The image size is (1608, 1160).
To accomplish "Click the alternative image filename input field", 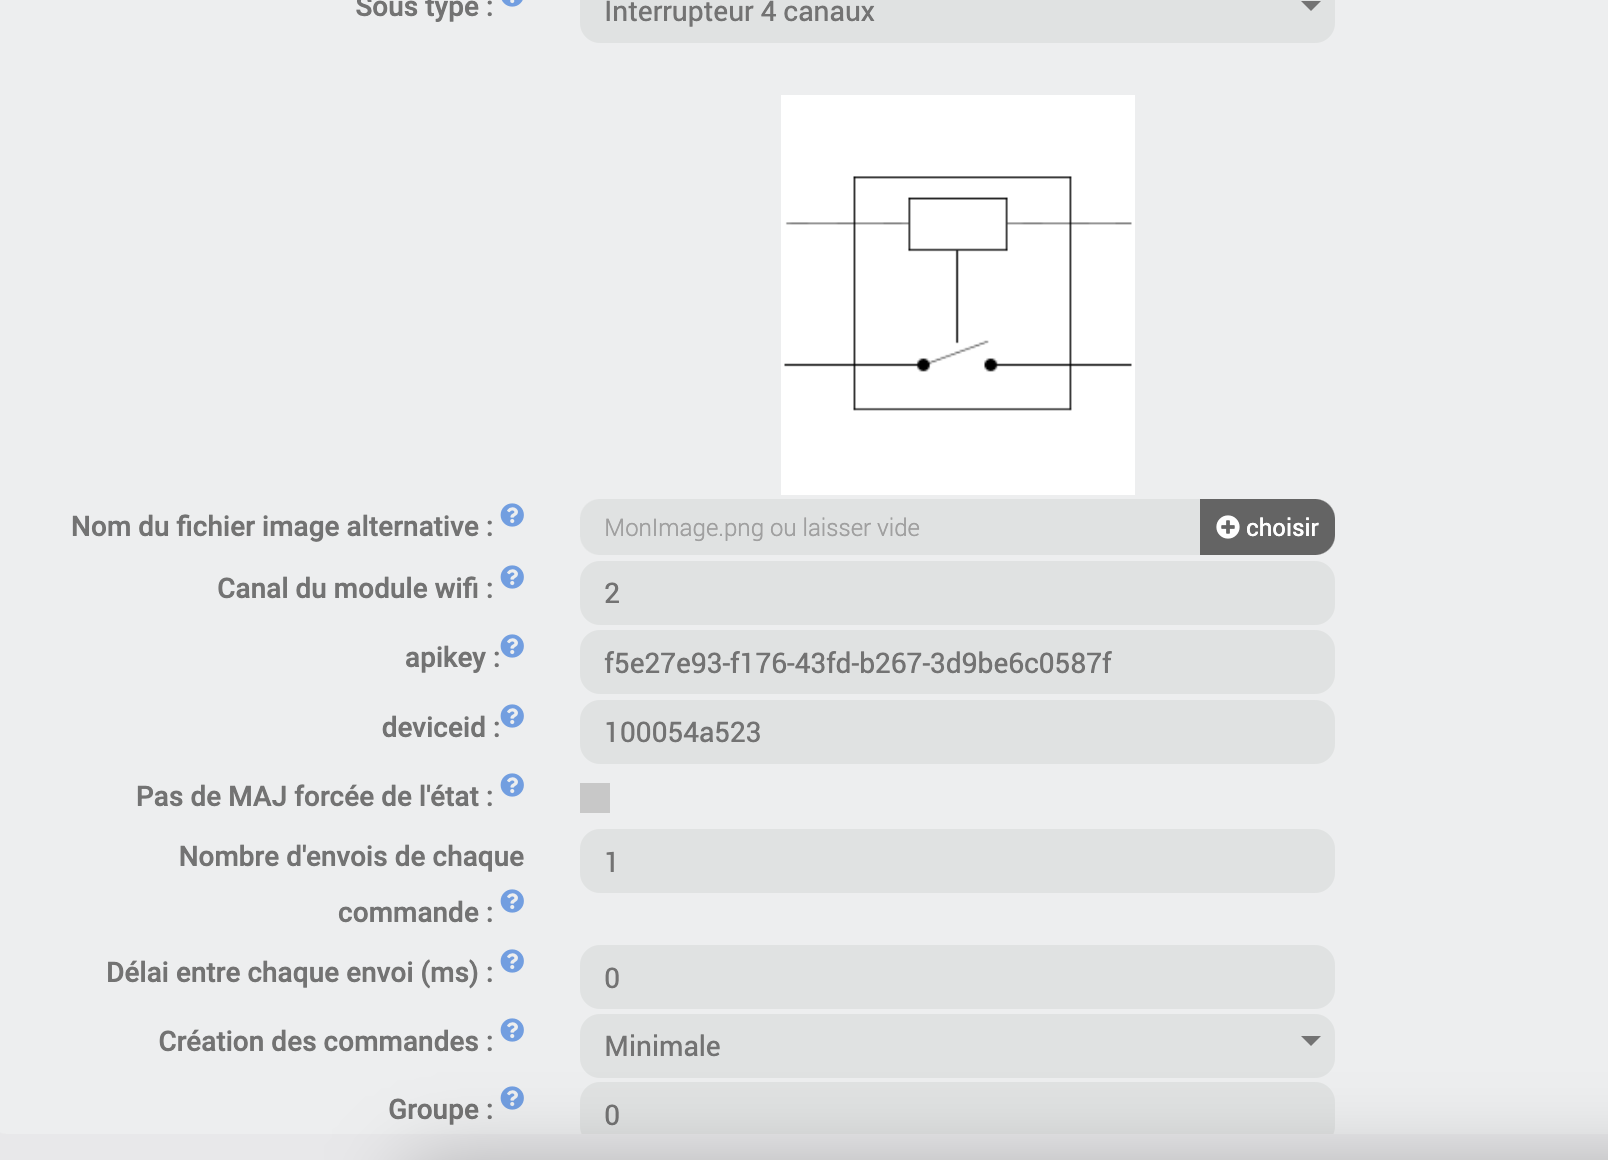I will tap(889, 528).
